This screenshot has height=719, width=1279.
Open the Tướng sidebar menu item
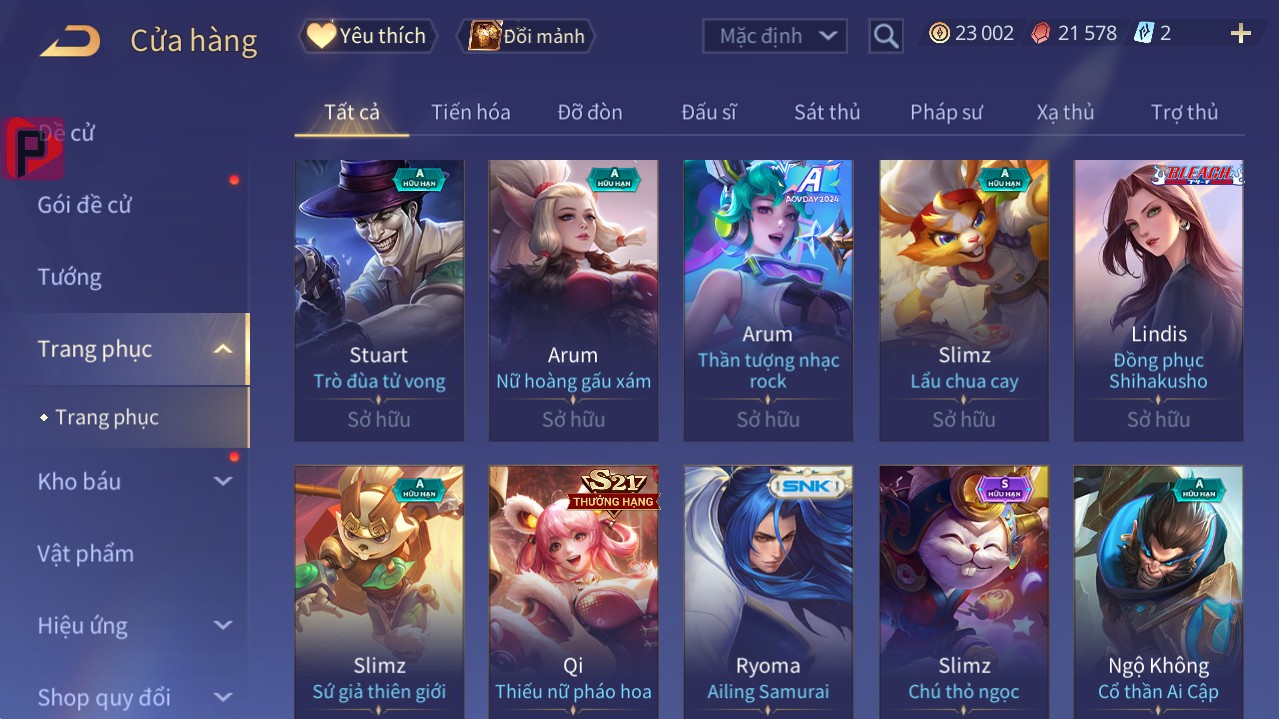pyautogui.click(x=70, y=277)
